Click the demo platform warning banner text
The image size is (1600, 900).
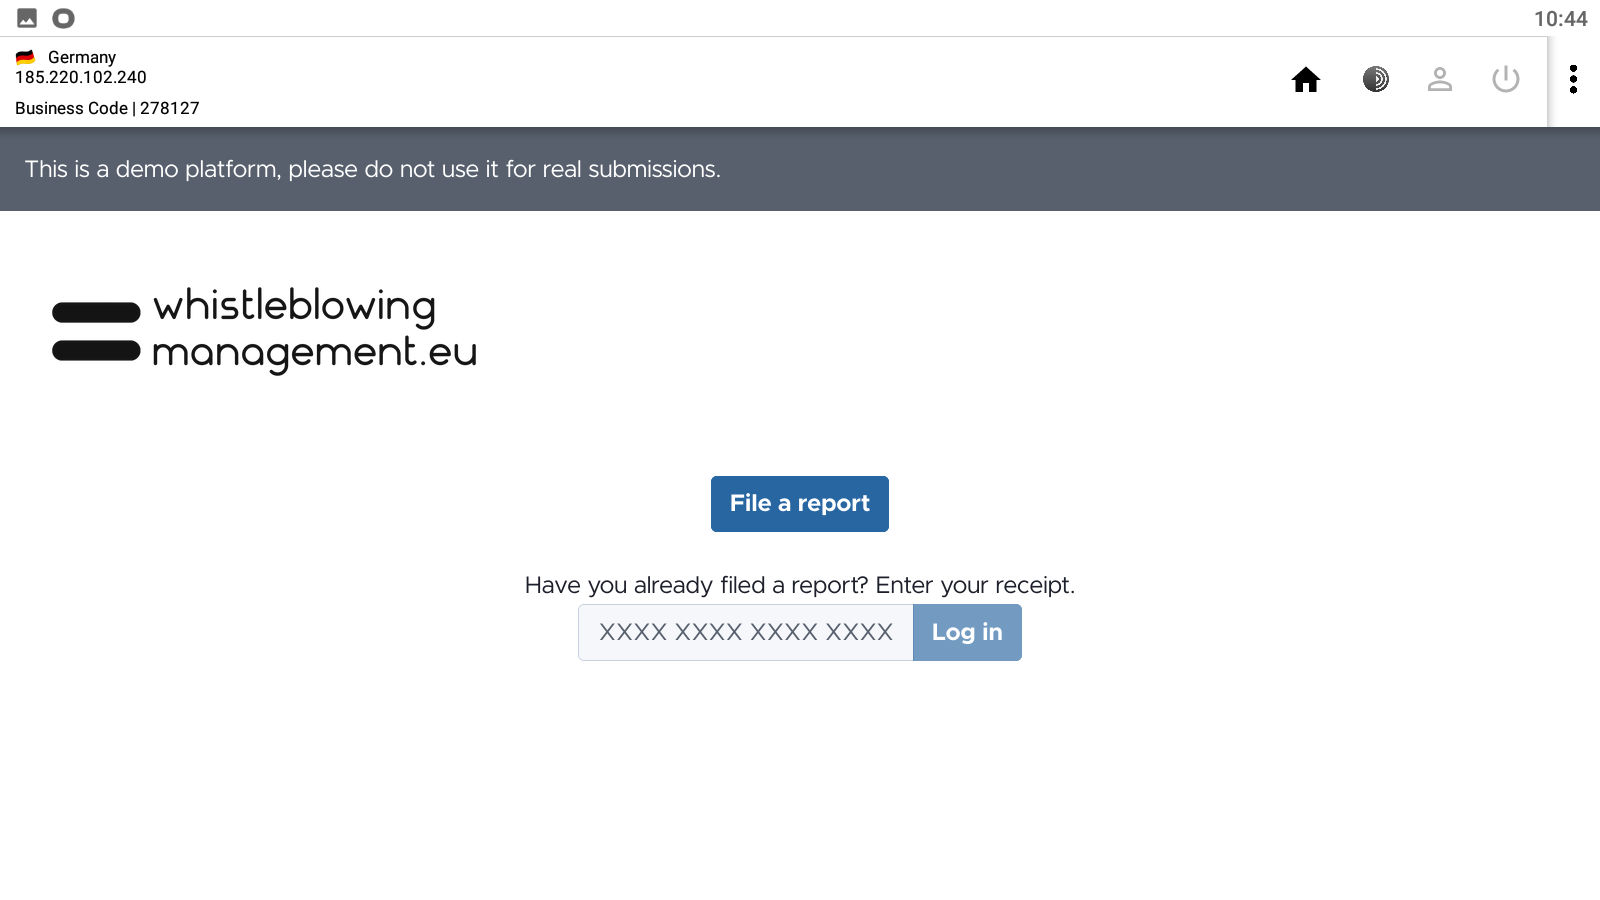click(373, 169)
